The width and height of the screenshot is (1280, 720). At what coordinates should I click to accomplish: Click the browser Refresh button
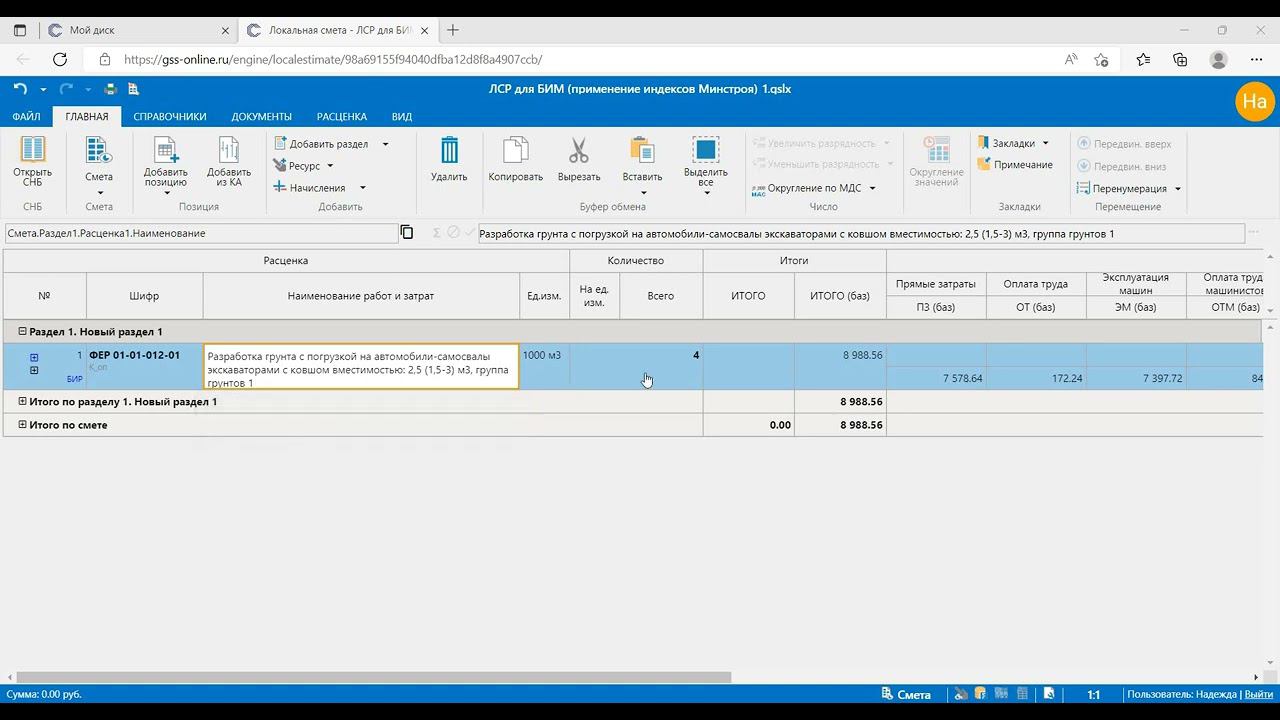tap(60, 60)
